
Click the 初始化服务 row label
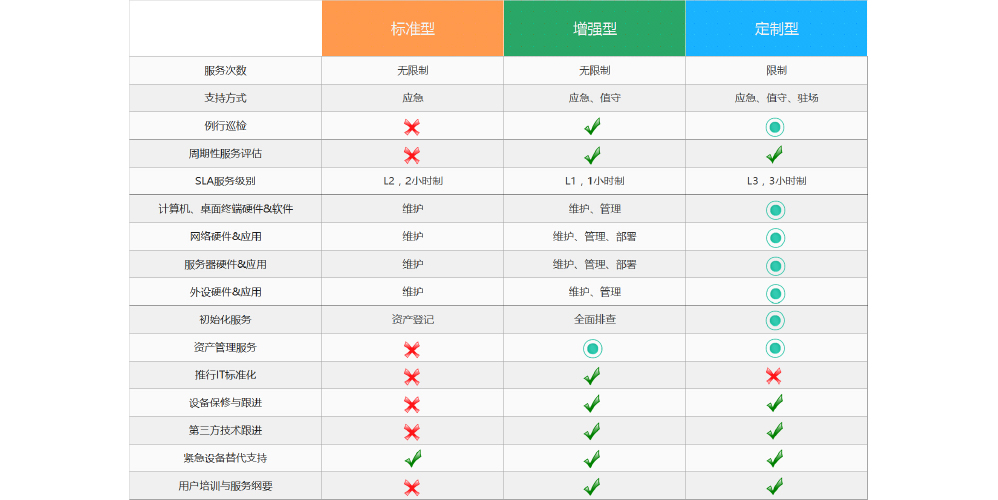pos(225,320)
